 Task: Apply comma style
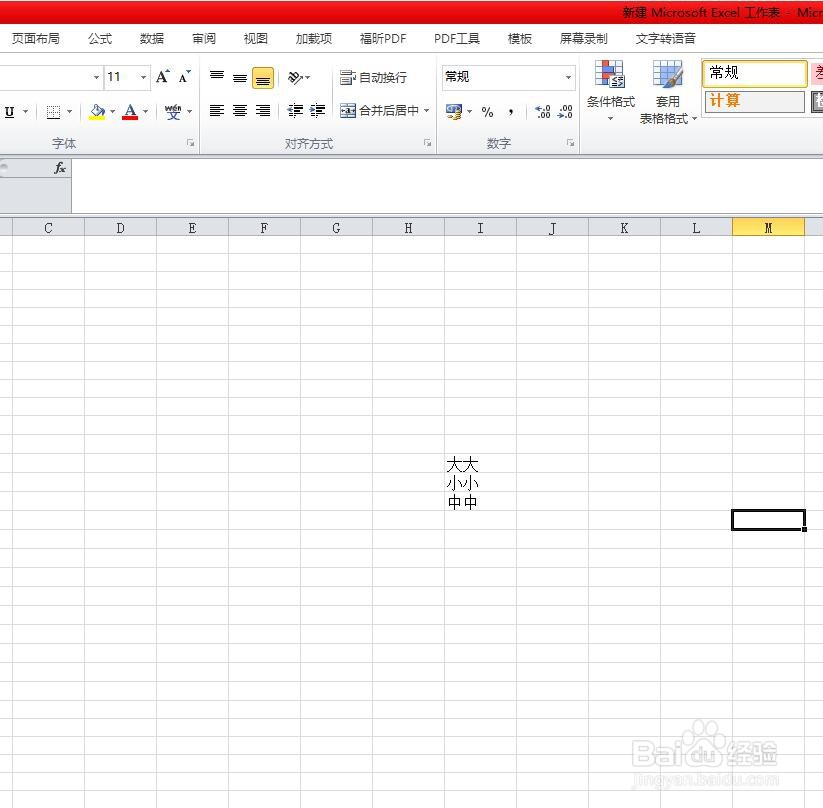point(510,112)
